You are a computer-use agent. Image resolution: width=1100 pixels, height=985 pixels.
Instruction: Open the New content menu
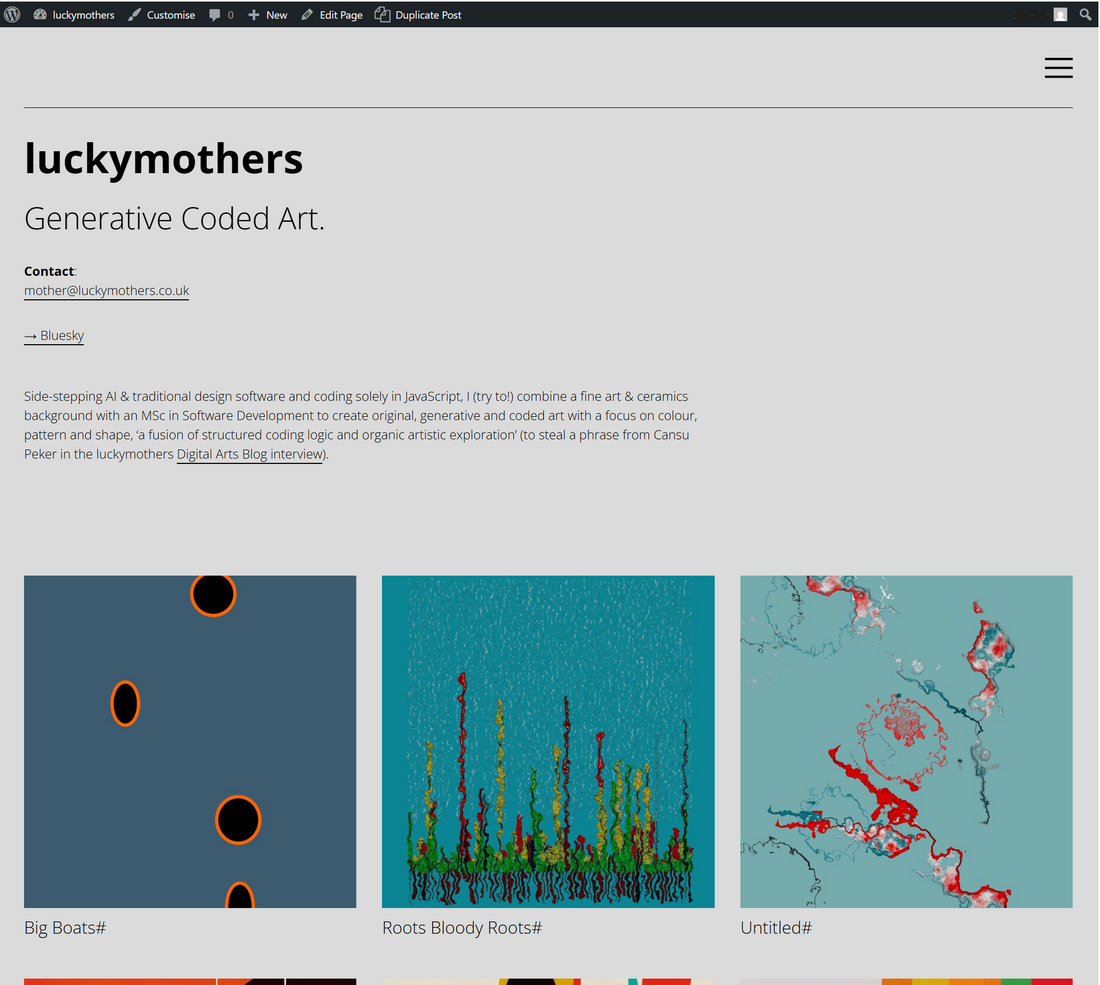[x=268, y=15]
